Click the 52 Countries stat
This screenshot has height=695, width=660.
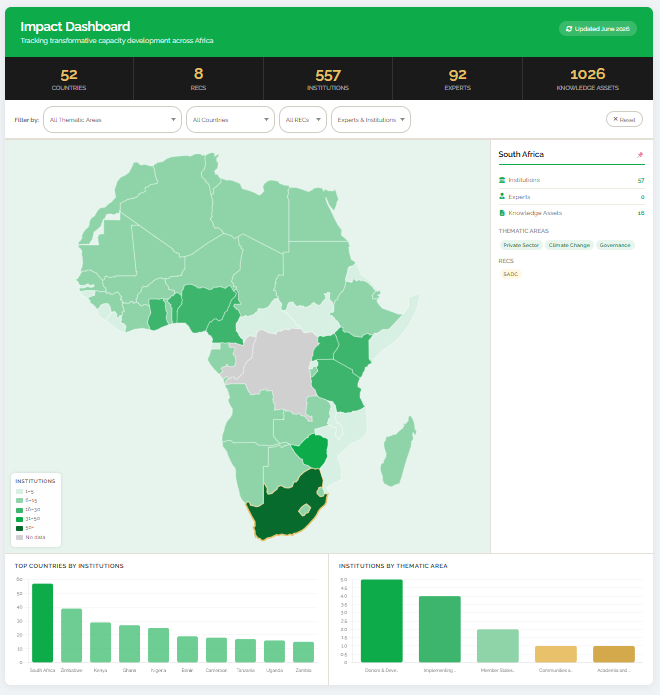pos(69,78)
